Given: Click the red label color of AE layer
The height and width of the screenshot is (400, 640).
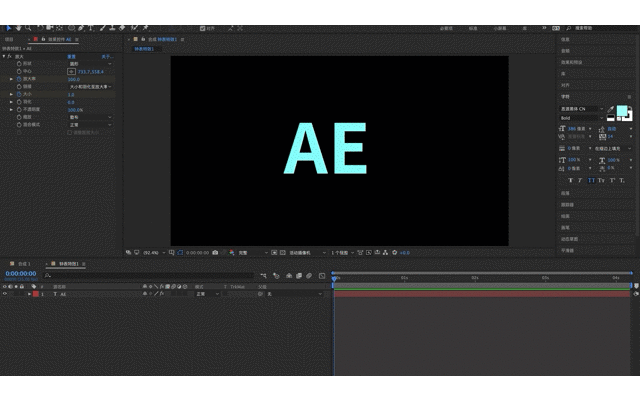Looking at the screenshot, I should [x=36, y=294].
